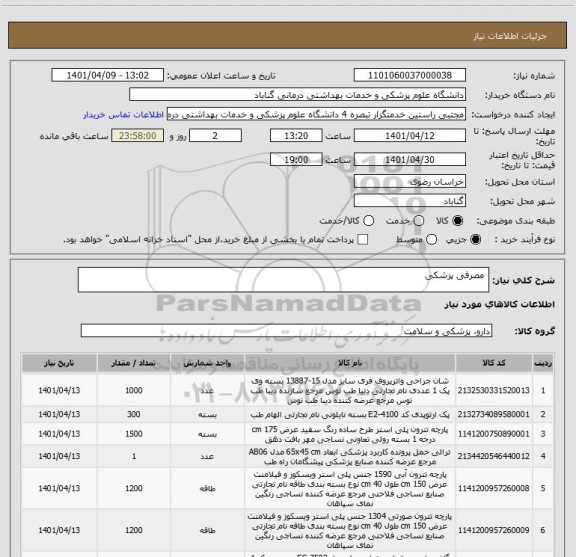Click the request creator field
This screenshot has width=576, height=557.
click(316, 114)
